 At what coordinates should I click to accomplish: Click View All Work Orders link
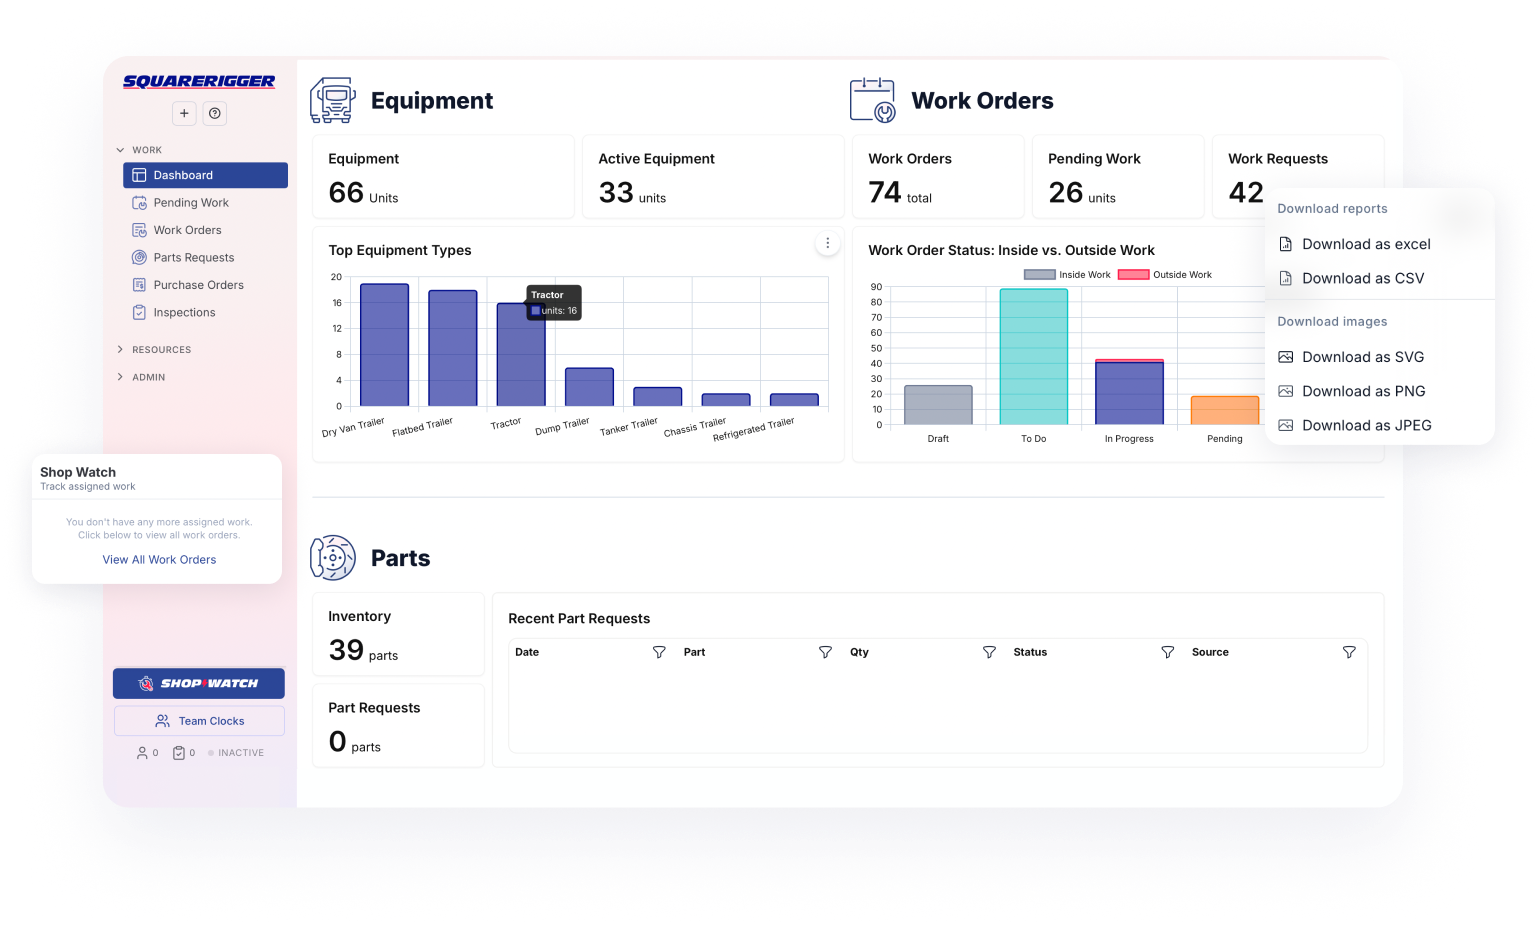(159, 560)
